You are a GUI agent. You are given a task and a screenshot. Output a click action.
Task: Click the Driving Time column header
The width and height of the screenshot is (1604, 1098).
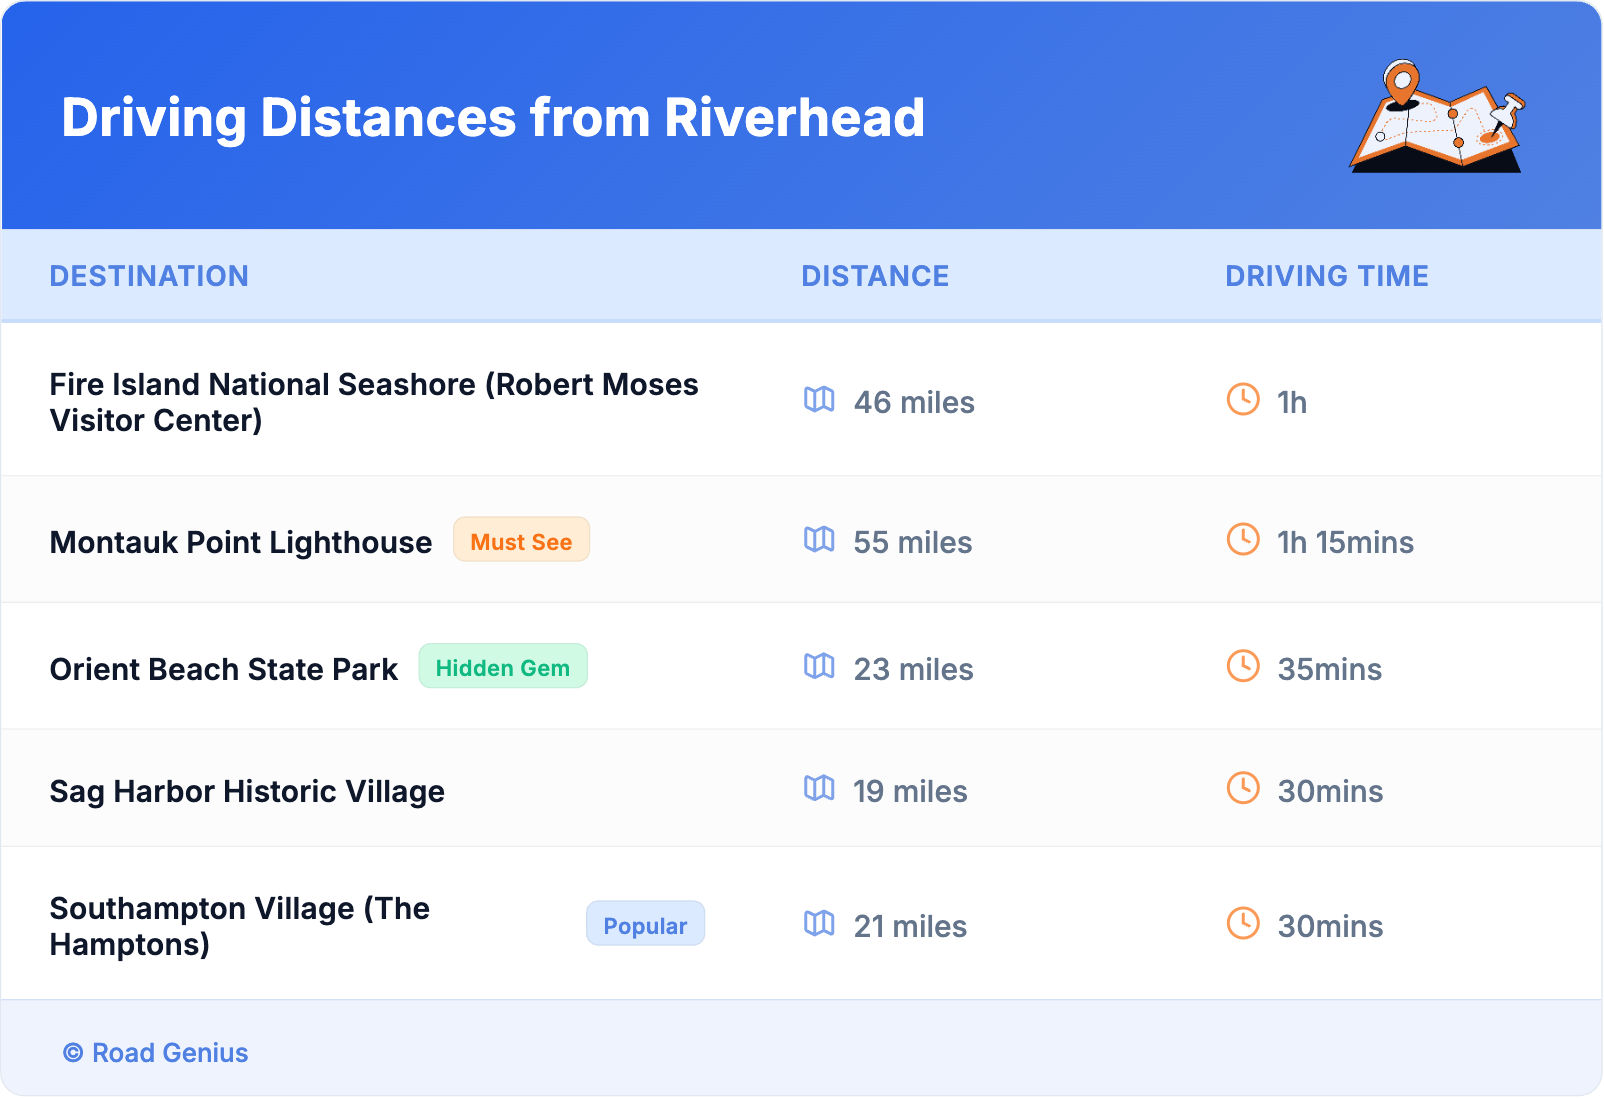click(x=1326, y=276)
